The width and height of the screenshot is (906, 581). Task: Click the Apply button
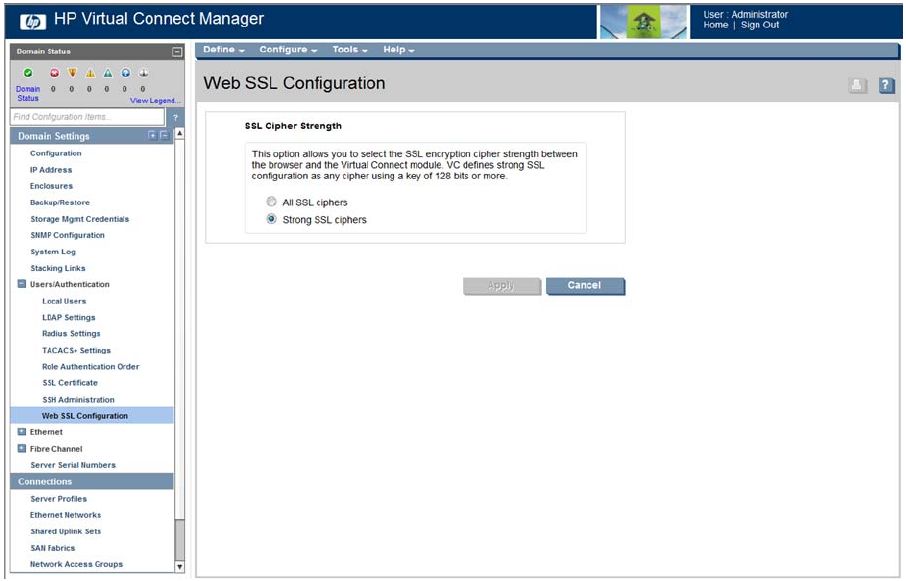click(x=502, y=286)
